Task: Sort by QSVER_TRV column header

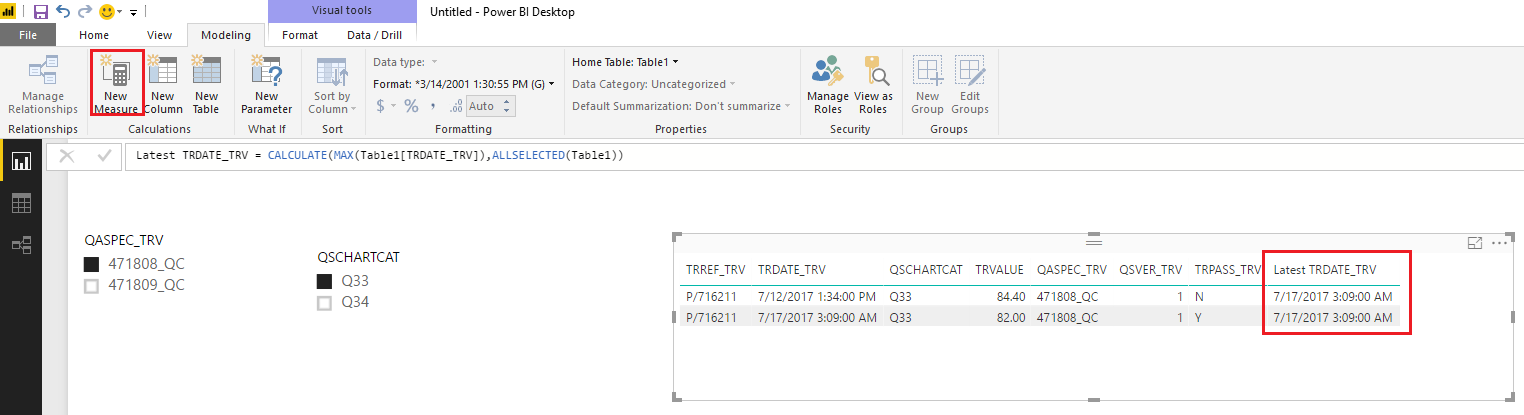Action: point(1151,270)
